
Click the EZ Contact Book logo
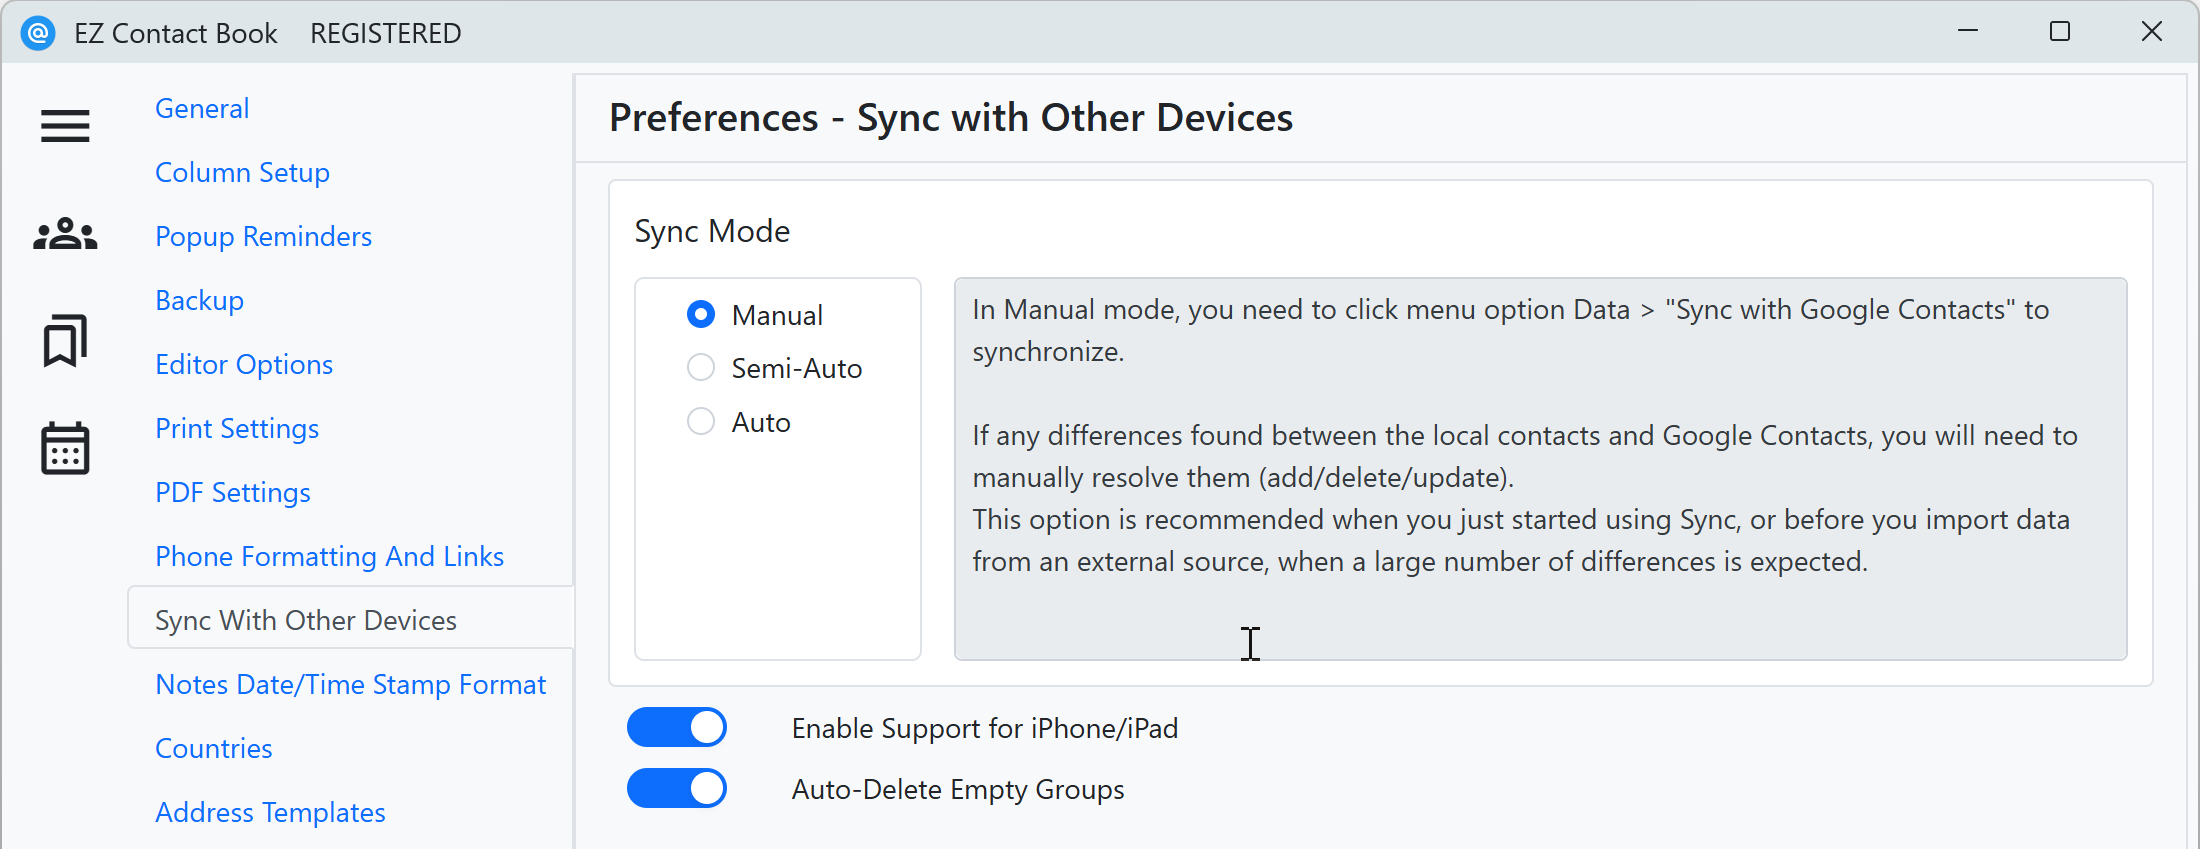tap(37, 32)
